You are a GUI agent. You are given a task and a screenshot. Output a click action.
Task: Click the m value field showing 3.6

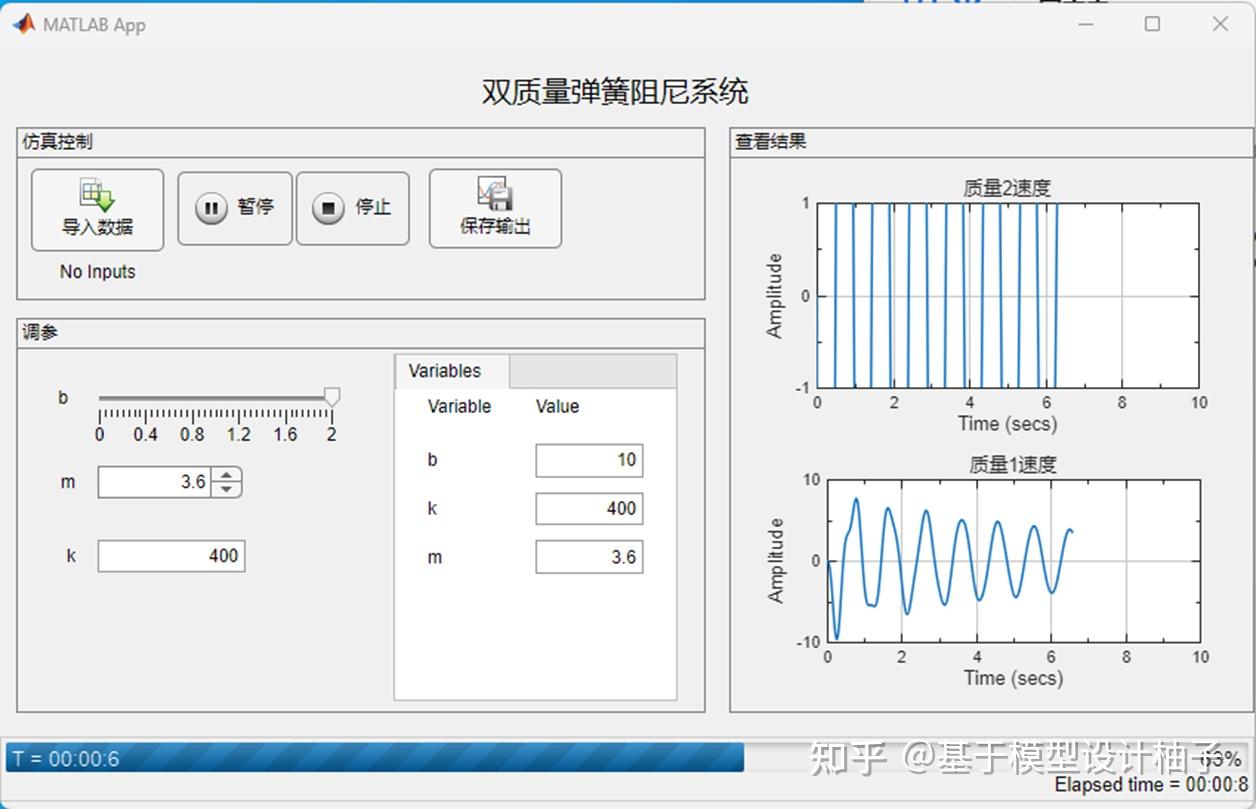click(589, 556)
